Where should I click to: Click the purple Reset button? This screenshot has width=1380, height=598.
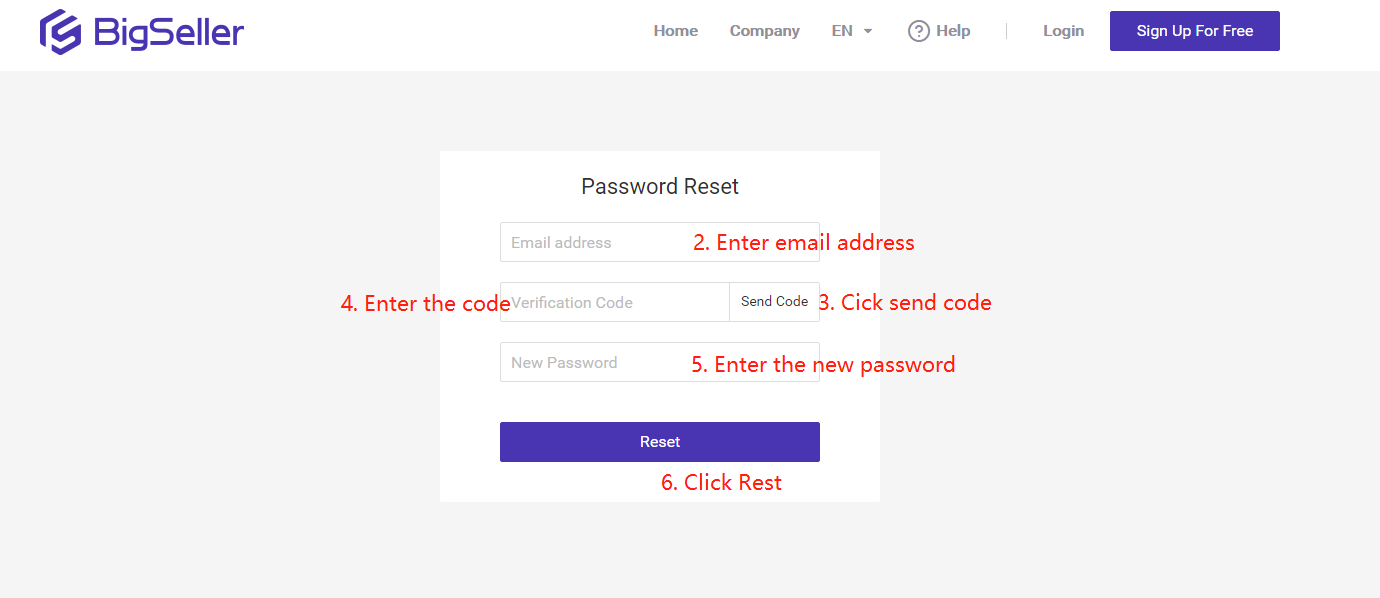click(x=660, y=442)
